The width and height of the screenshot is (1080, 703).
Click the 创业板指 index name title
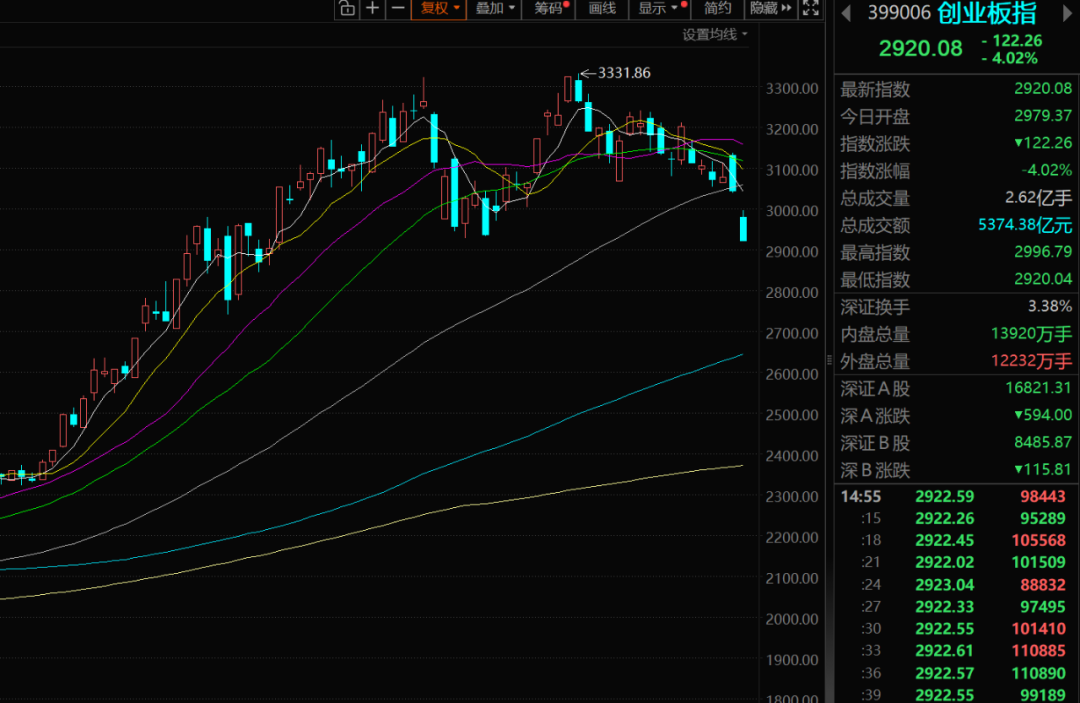(987, 14)
